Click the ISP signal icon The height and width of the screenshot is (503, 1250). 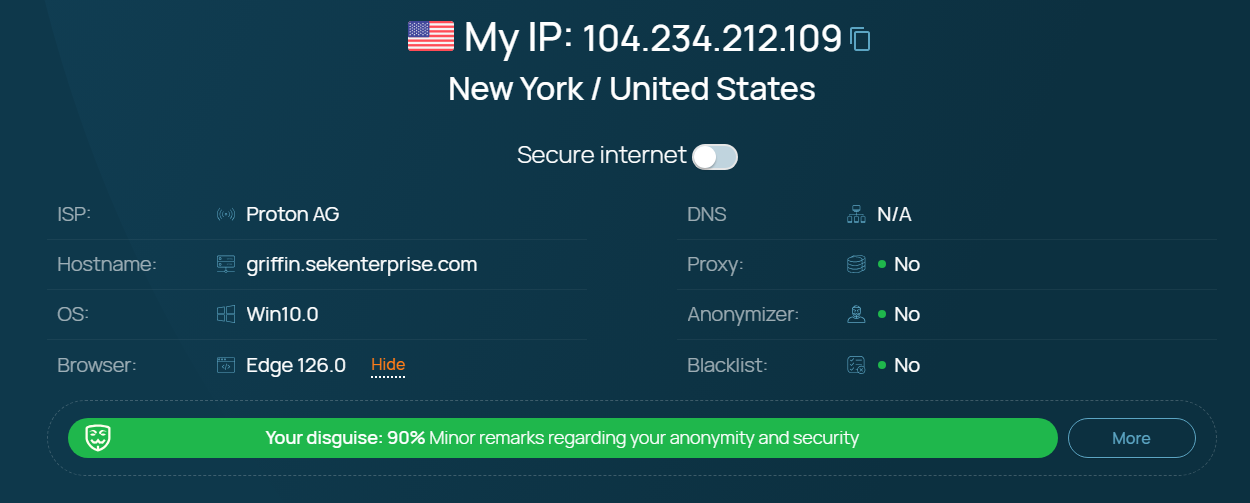pyautogui.click(x=226, y=214)
